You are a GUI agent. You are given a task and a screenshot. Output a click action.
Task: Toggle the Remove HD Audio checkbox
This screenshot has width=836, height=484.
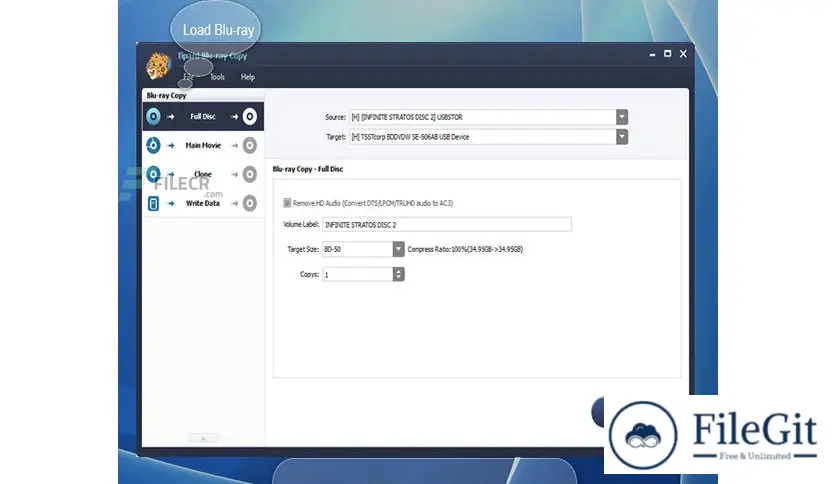[287, 203]
